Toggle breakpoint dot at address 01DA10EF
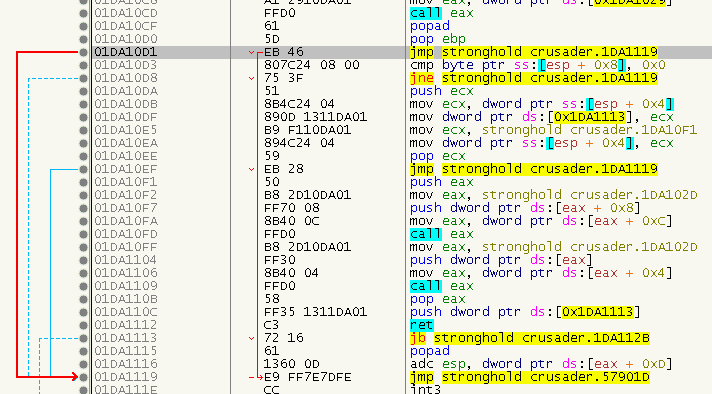712x394 pixels. pos(83,169)
